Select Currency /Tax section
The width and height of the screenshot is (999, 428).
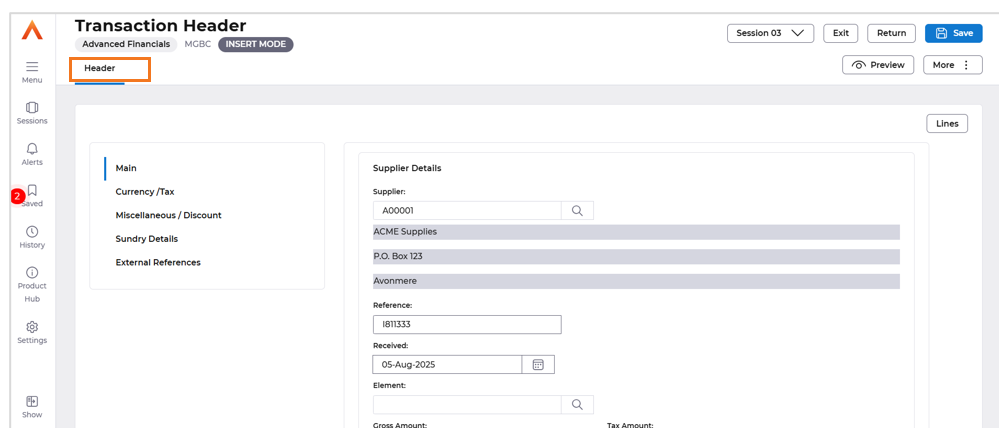click(x=145, y=191)
